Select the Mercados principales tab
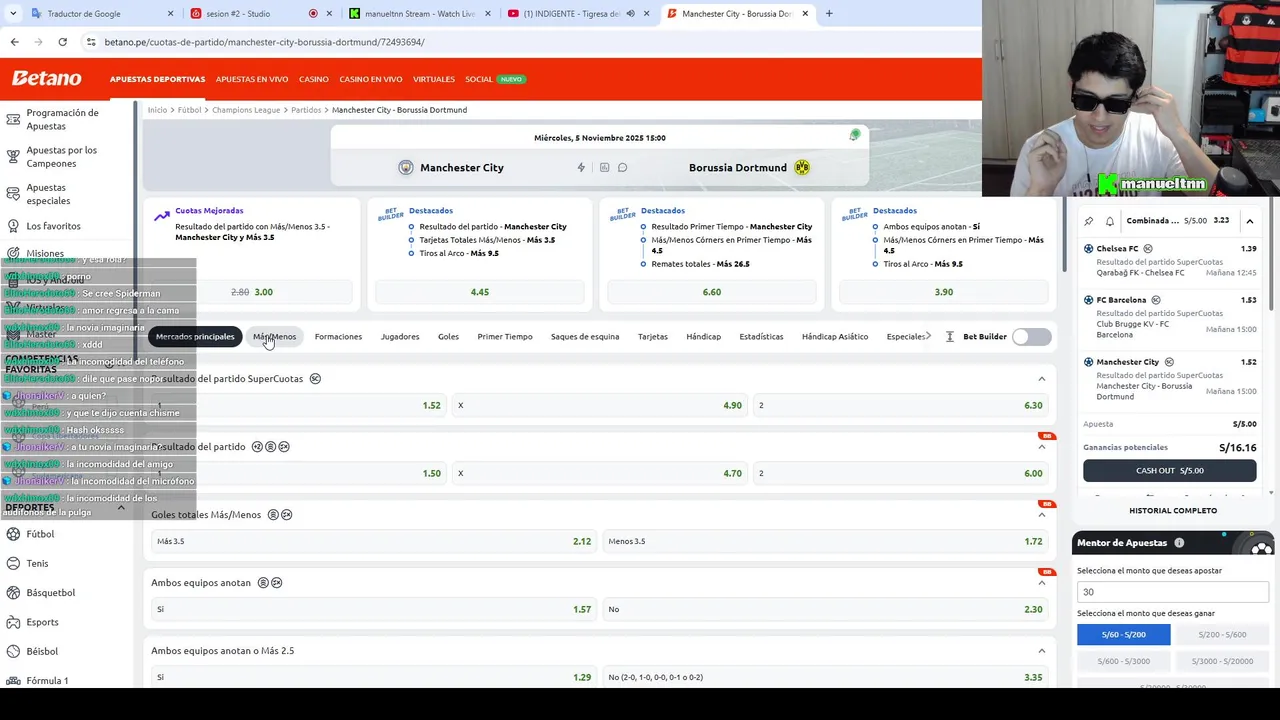The height and width of the screenshot is (720, 1280). (x=195, y=337)
